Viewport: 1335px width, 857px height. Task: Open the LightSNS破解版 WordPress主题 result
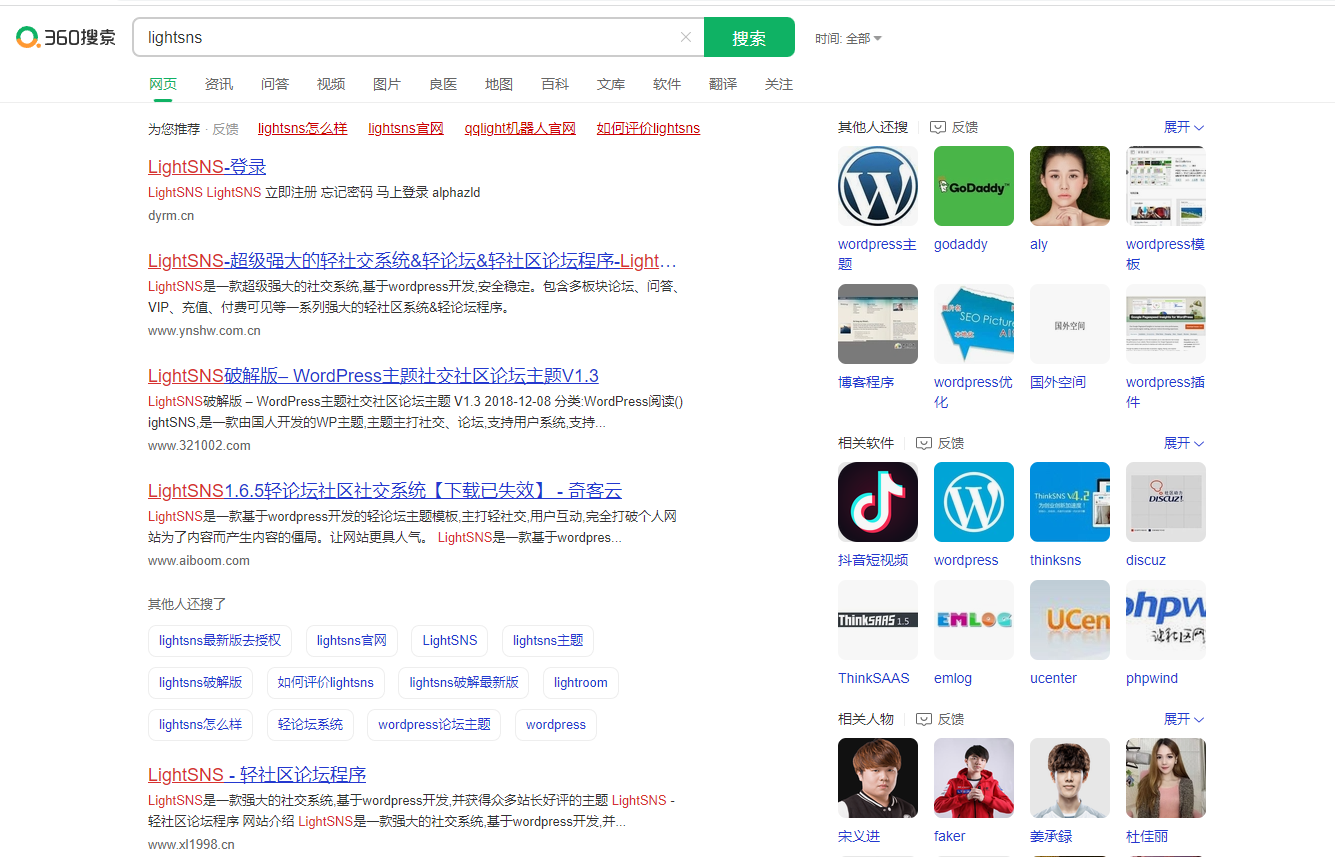coord(373,376)
